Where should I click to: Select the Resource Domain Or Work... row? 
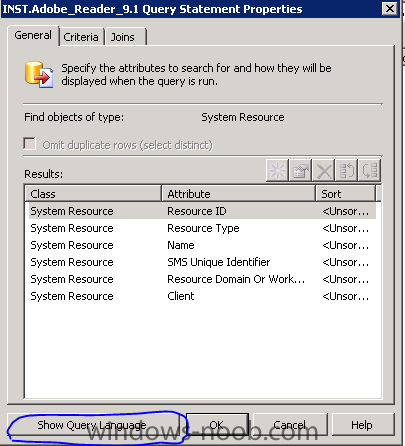point(202,279)
